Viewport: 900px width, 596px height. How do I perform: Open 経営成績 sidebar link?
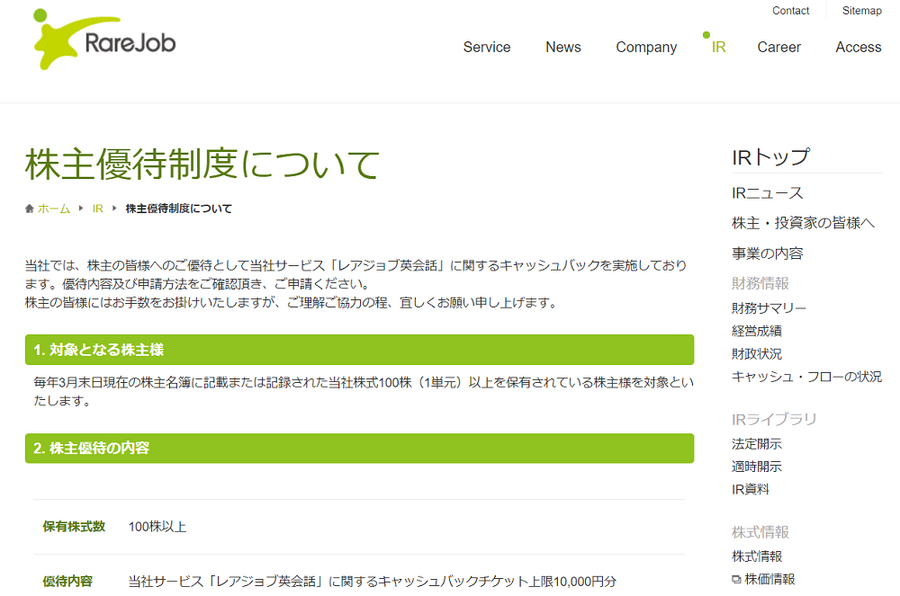[x=757, y=331]
